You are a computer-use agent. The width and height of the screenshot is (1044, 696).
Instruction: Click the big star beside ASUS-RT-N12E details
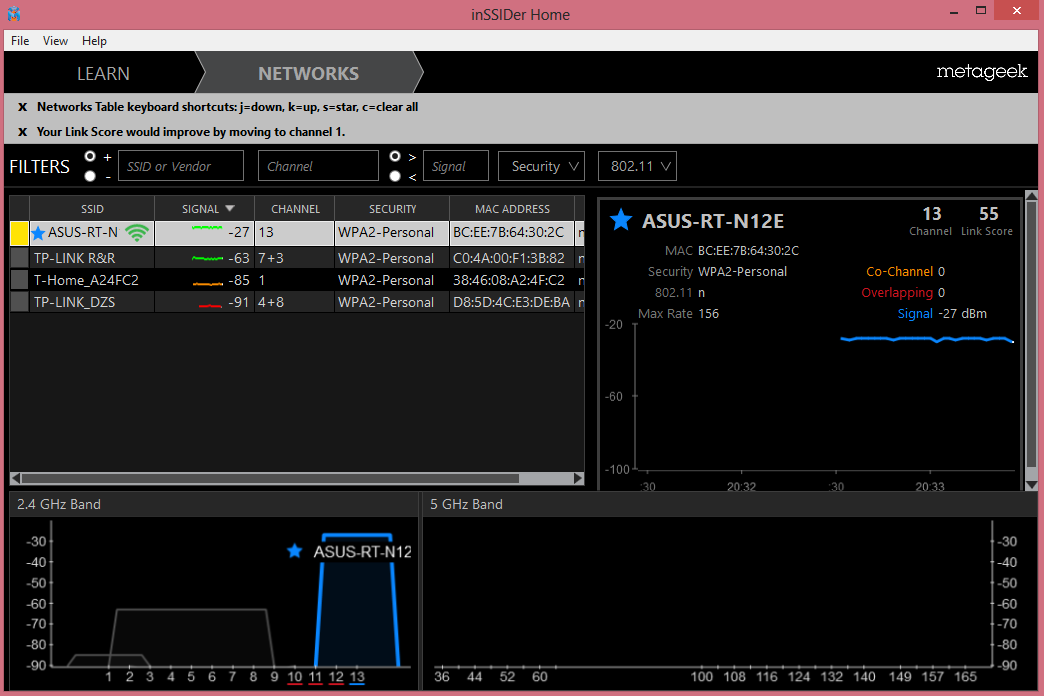tap(621, 220)
